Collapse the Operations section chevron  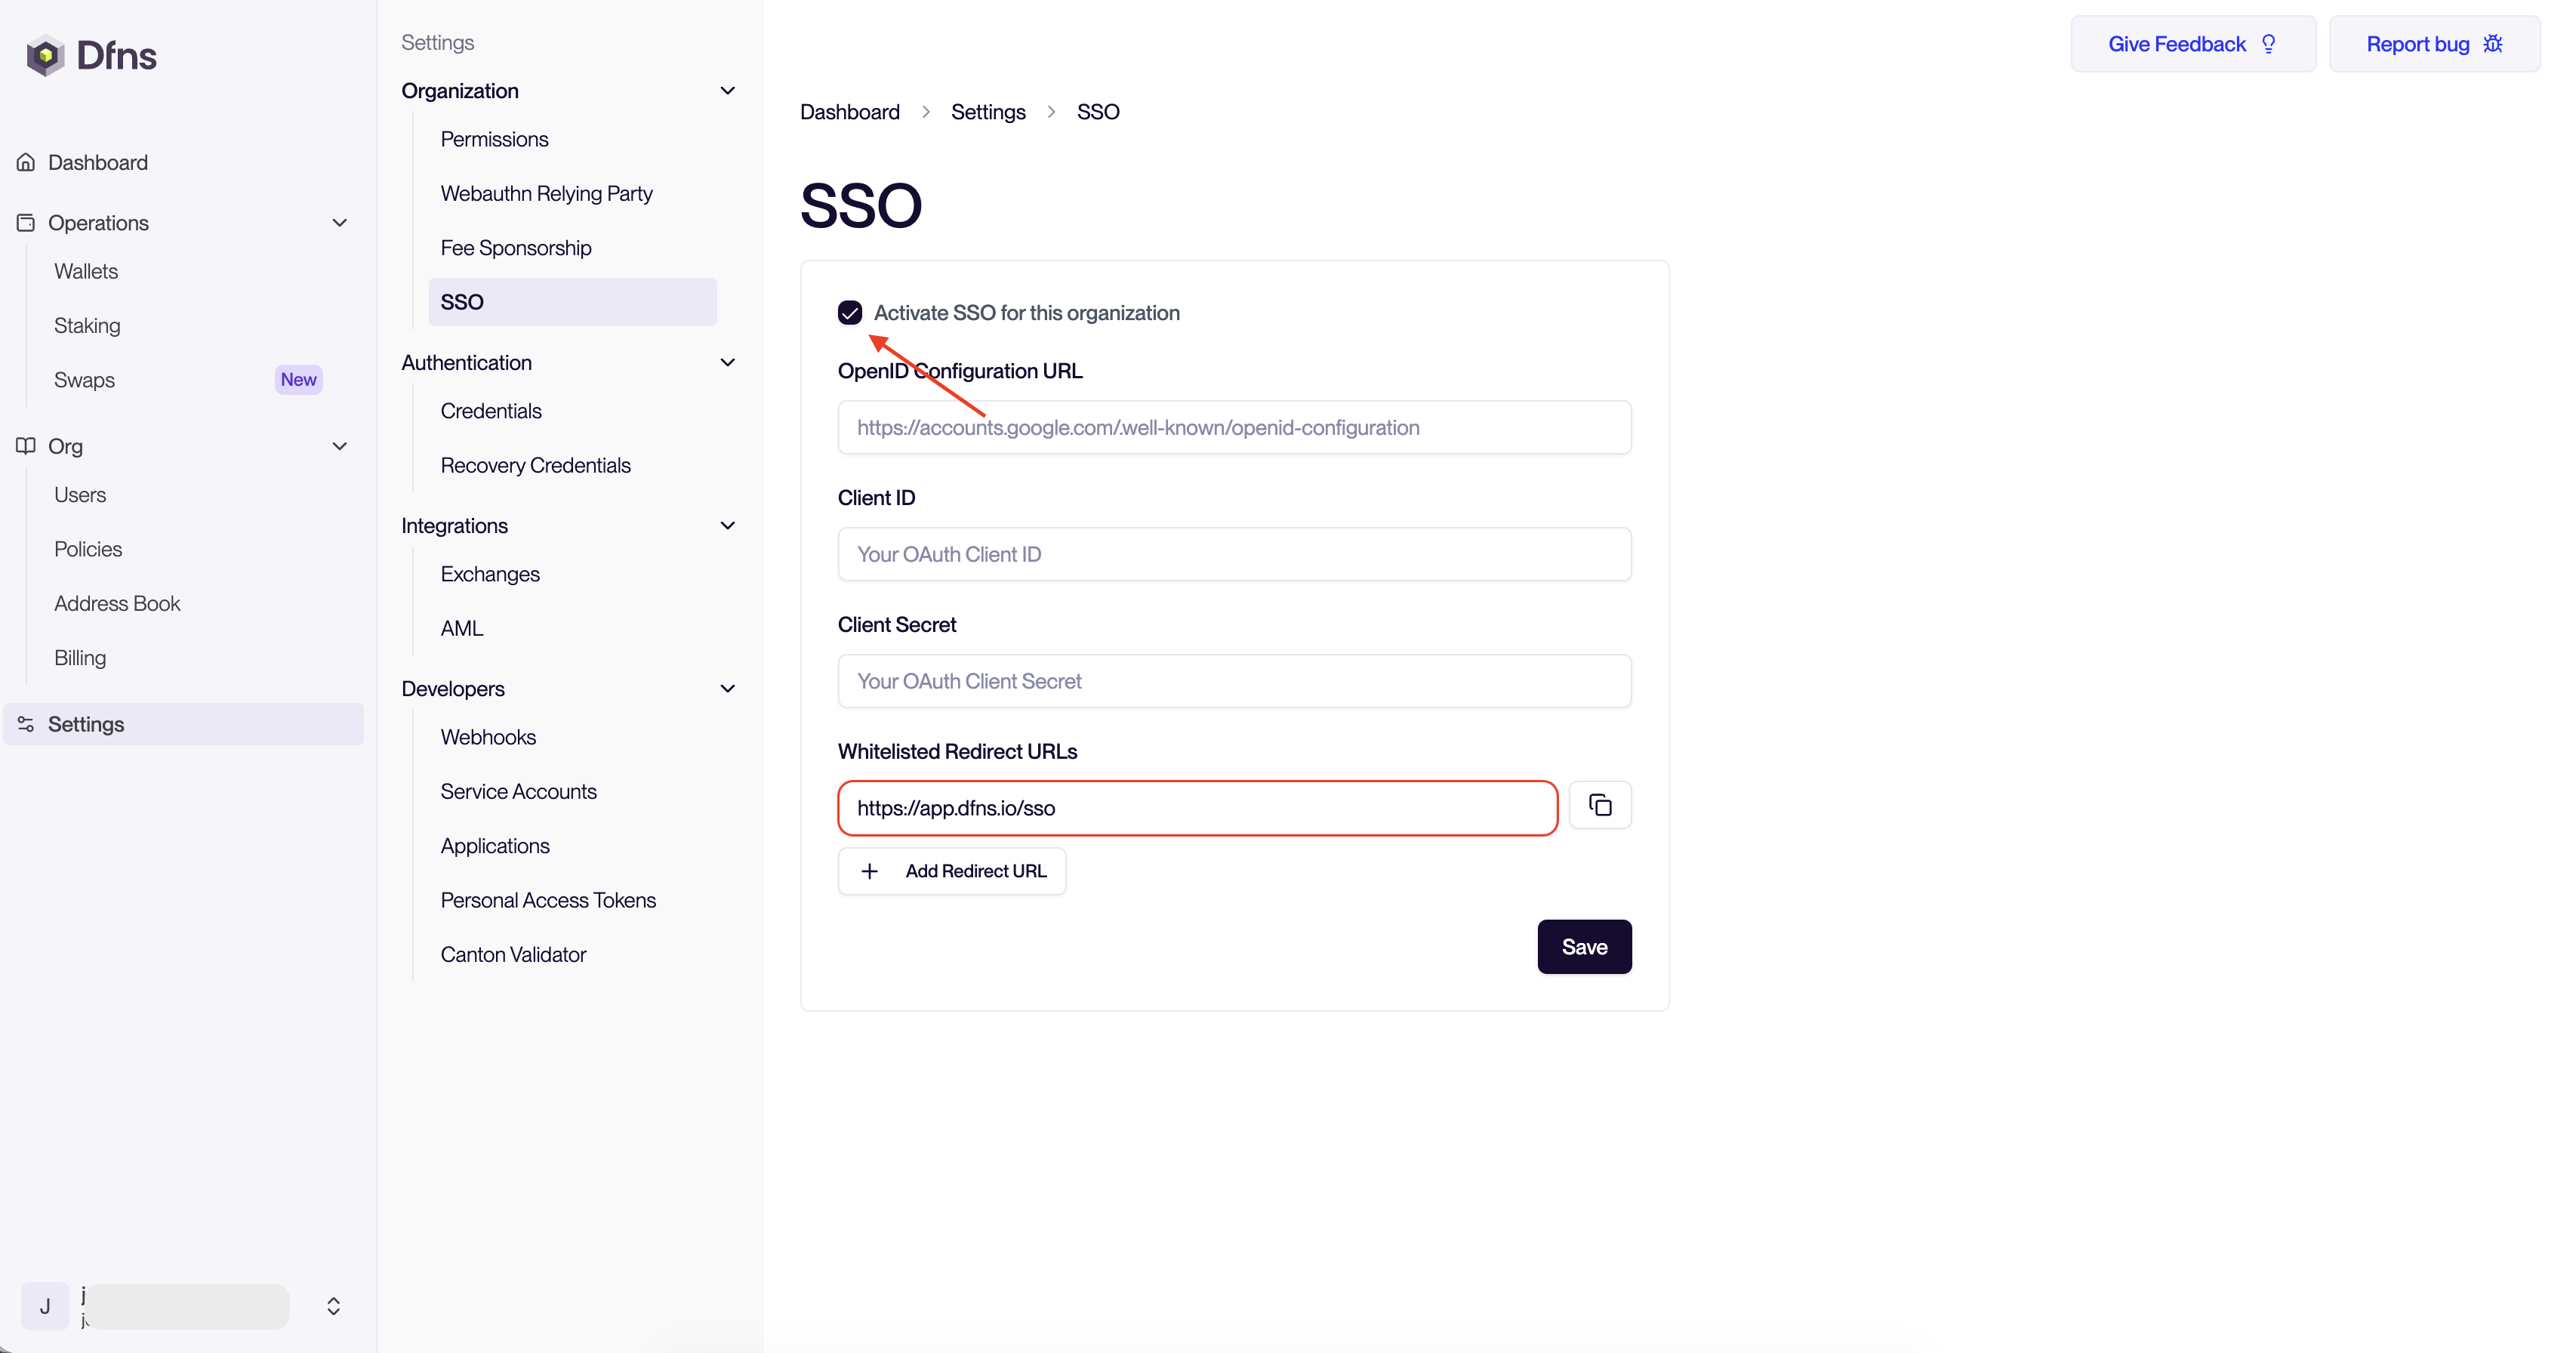[x=340, y=222]
